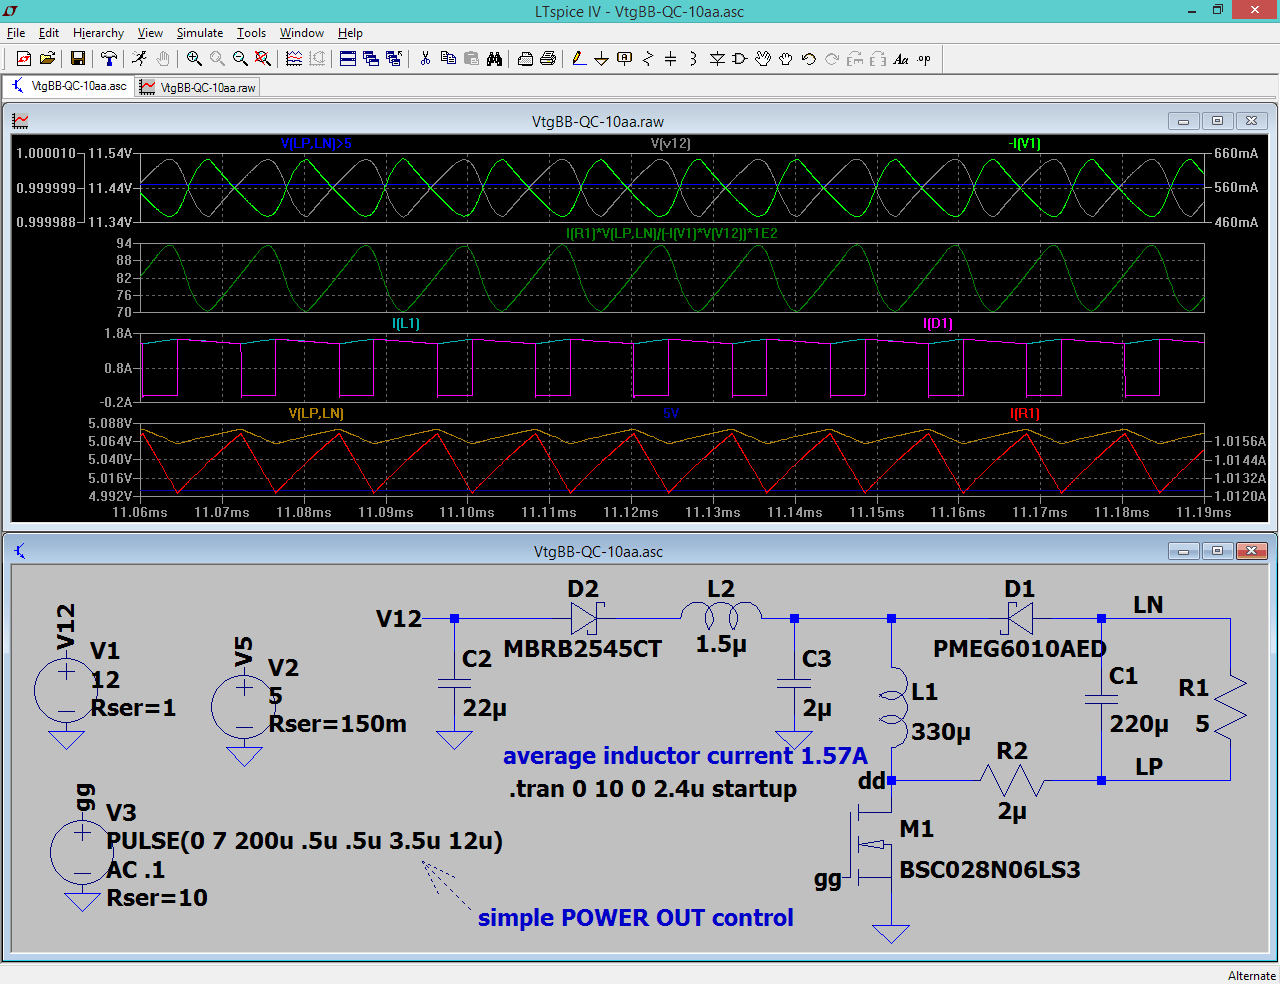Image resolution: width=1280 pixels, height=984 pixels.
Task: Place a capacitor component
Action: 671,59
